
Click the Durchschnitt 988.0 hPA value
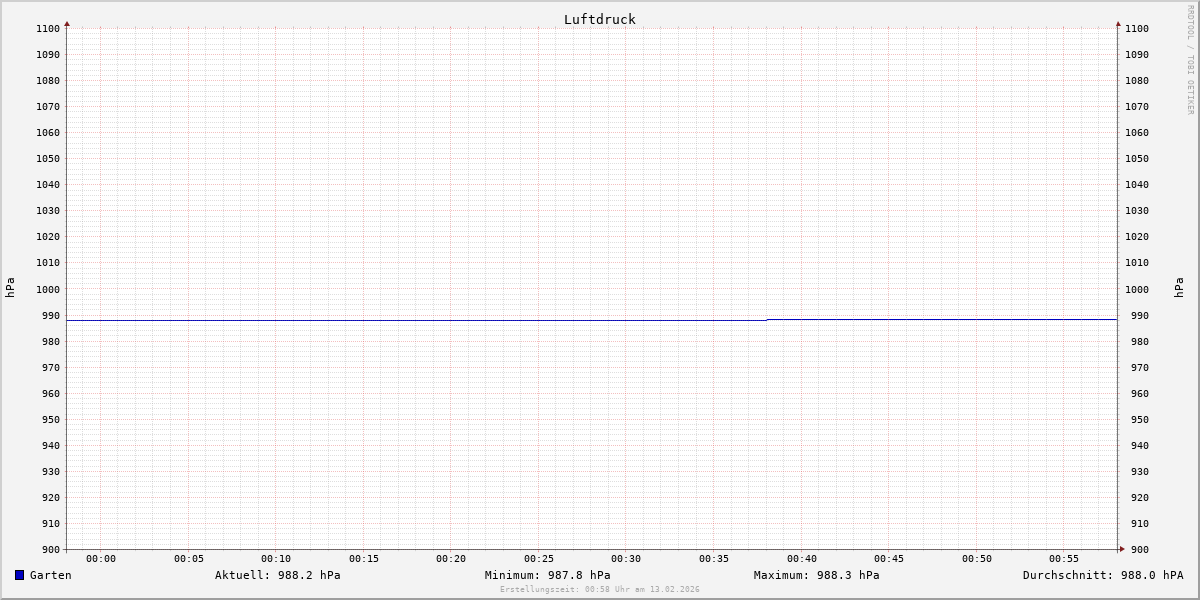(x=1102, y=575)
